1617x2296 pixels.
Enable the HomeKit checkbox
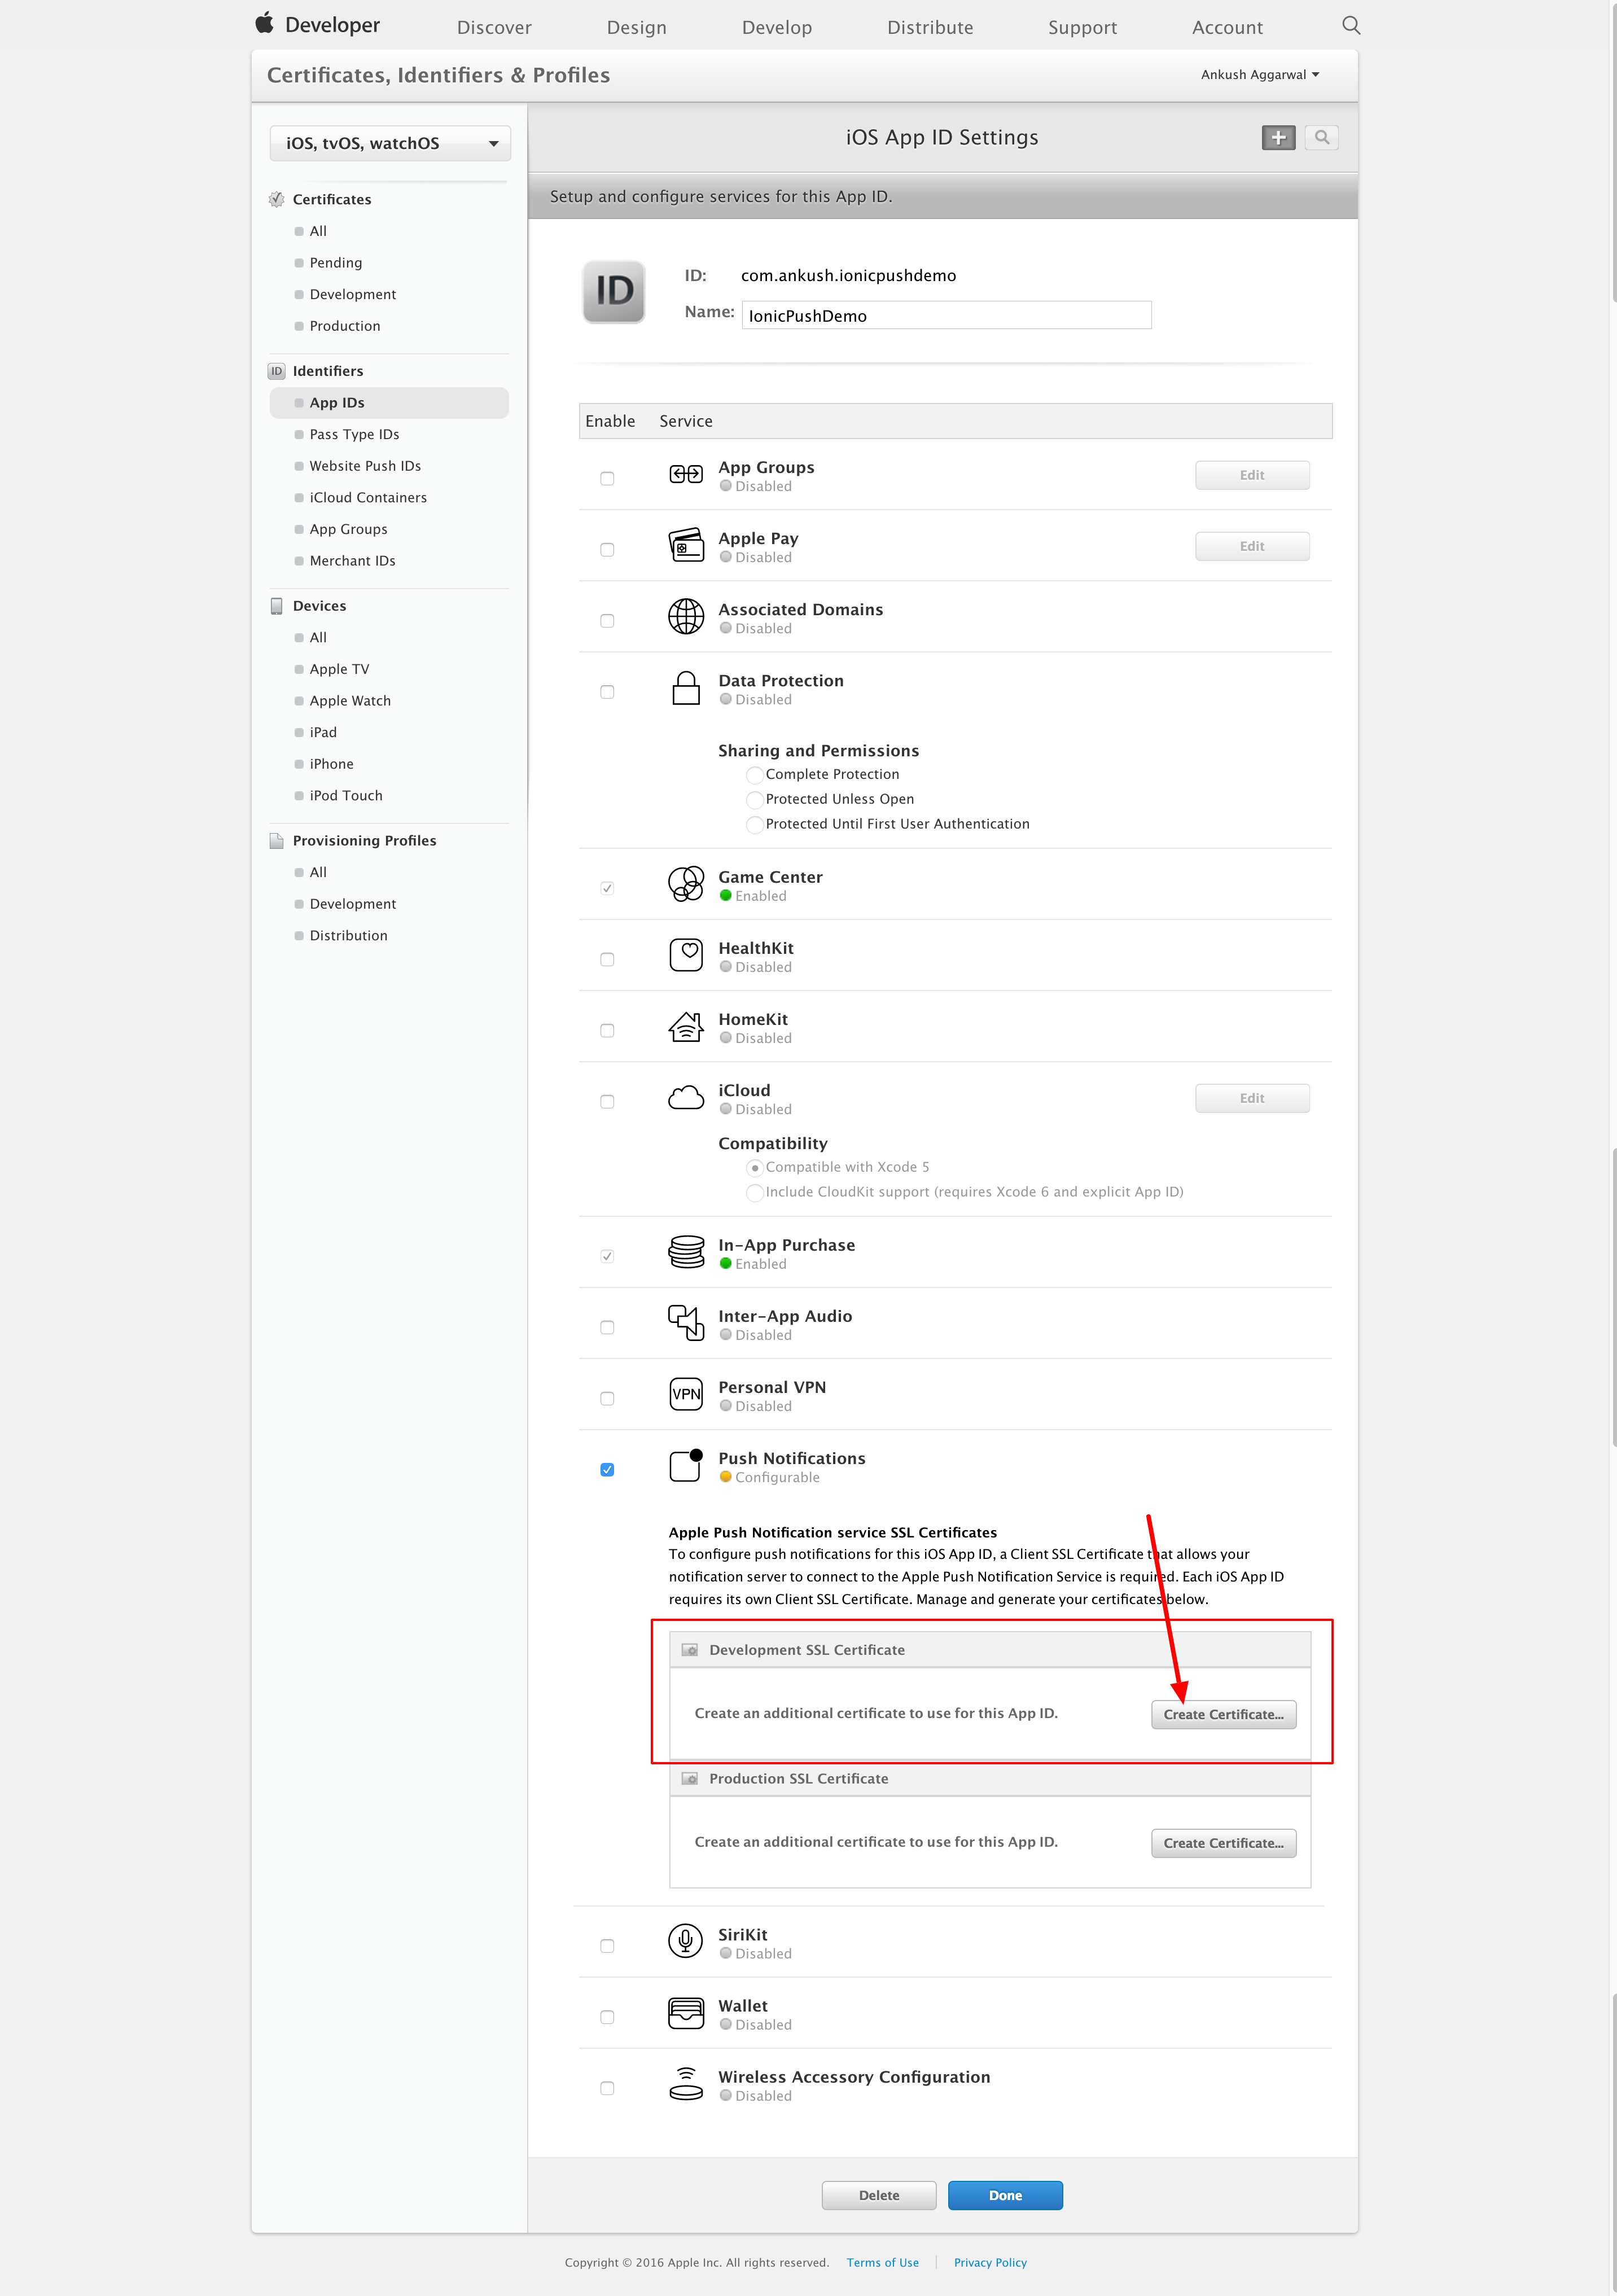pos(607,1031)
